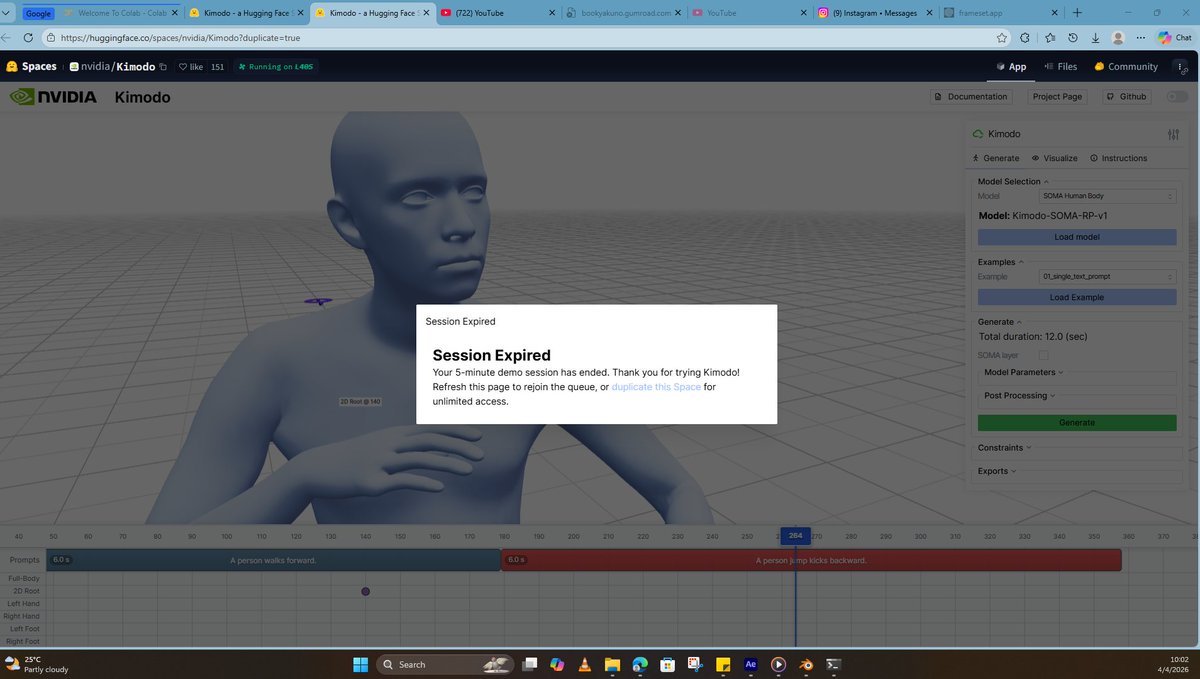Open the Copilot app from taskbar
Image resolution: width=1200 pixels, height=679 pixels.
pos(557,664)
